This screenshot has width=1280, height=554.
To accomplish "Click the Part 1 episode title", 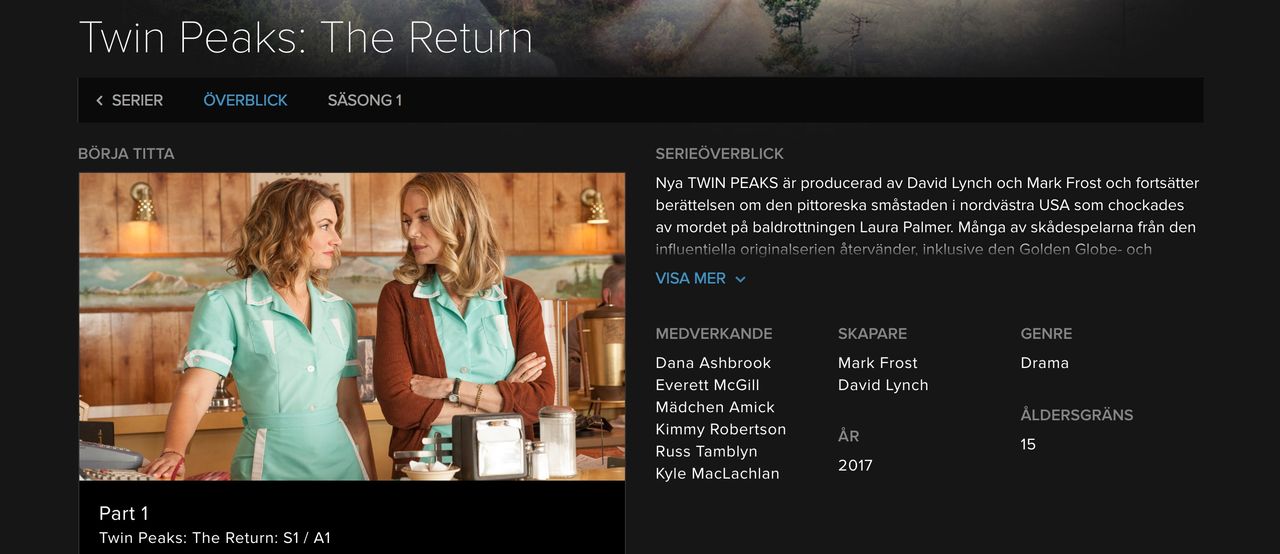I will pos(124,513).
